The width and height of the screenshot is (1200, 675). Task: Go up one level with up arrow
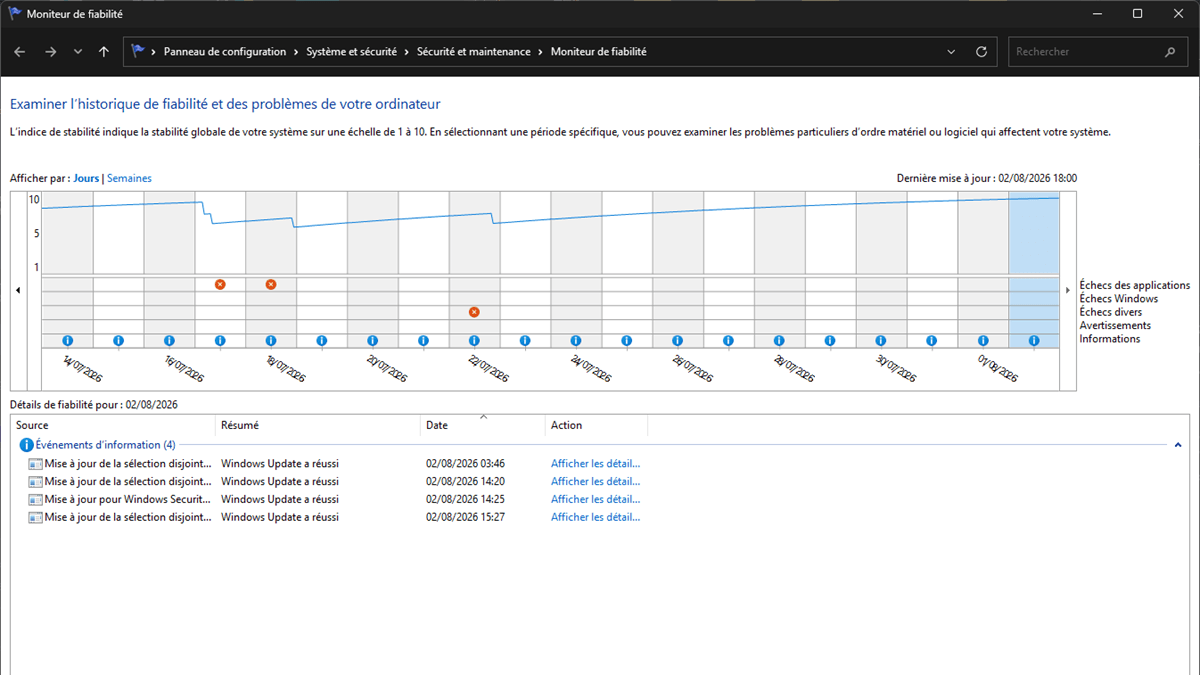point(104,52)
